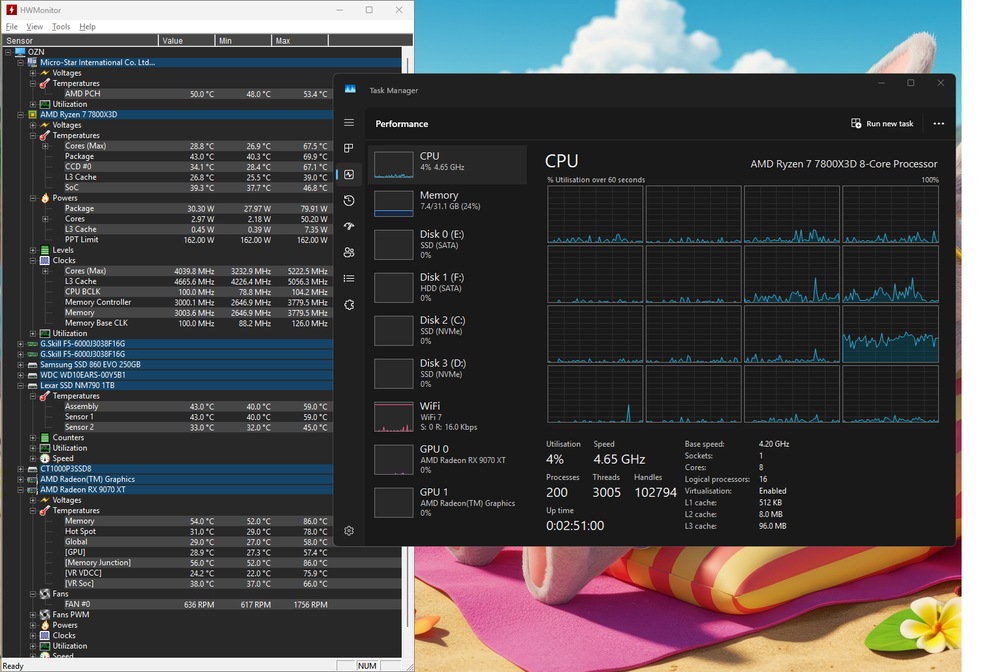Open the Tools menu in HWMonitor

[x=61, y=26]
